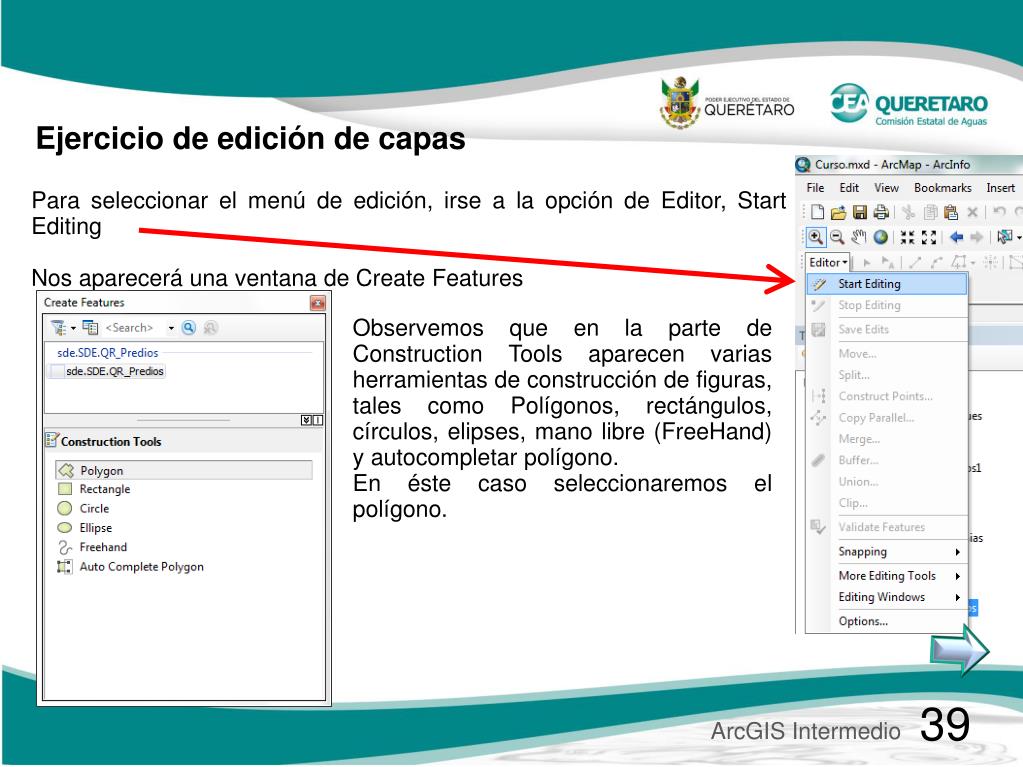Image resolution: width=1023 pixels, height=767 pixels.
Task: Click the template filter icon in Create Features
Action: coord(58,327)
